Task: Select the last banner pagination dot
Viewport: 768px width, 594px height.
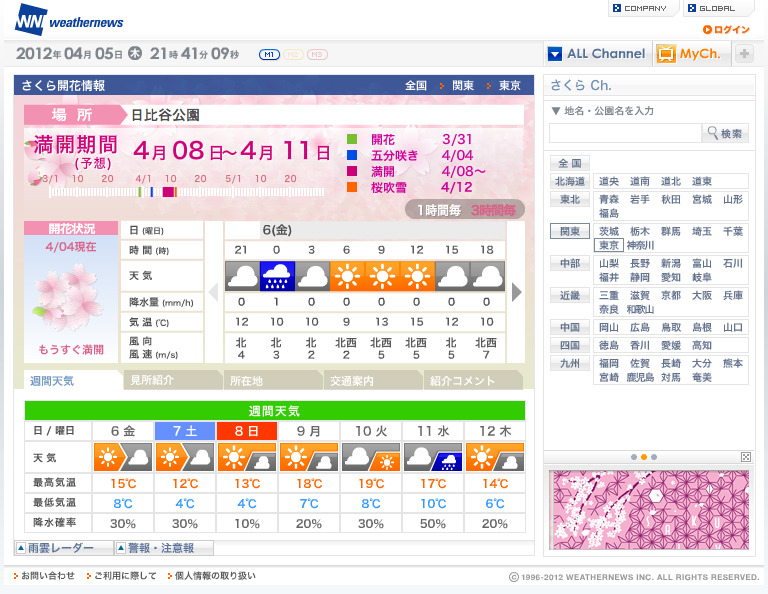Action: 654,457
